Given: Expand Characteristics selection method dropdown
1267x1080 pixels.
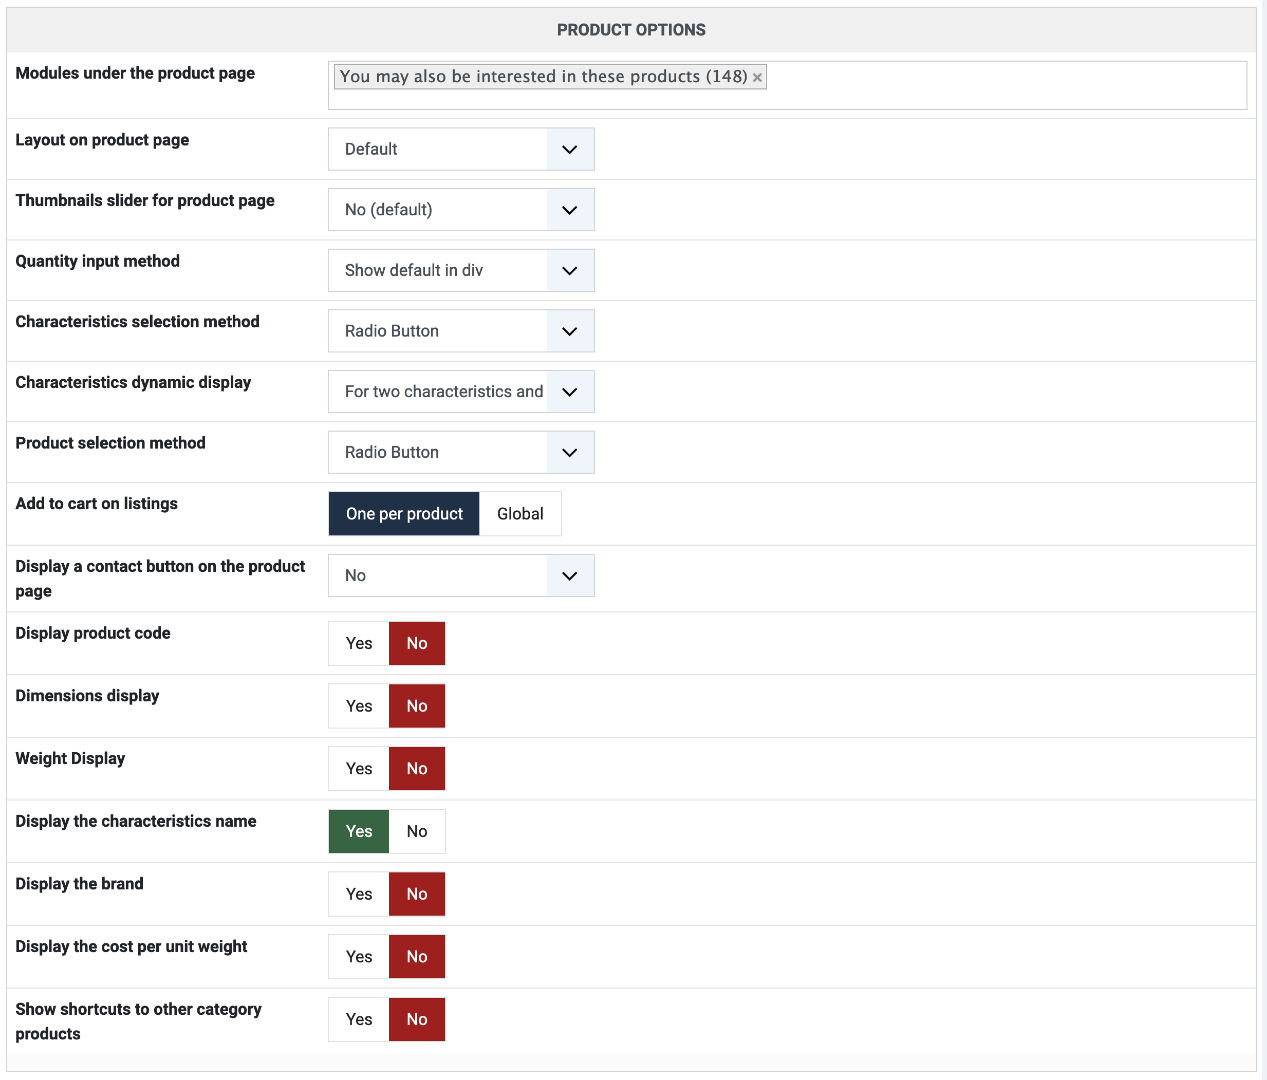Looking at the screenshot, I should (461, 331).
